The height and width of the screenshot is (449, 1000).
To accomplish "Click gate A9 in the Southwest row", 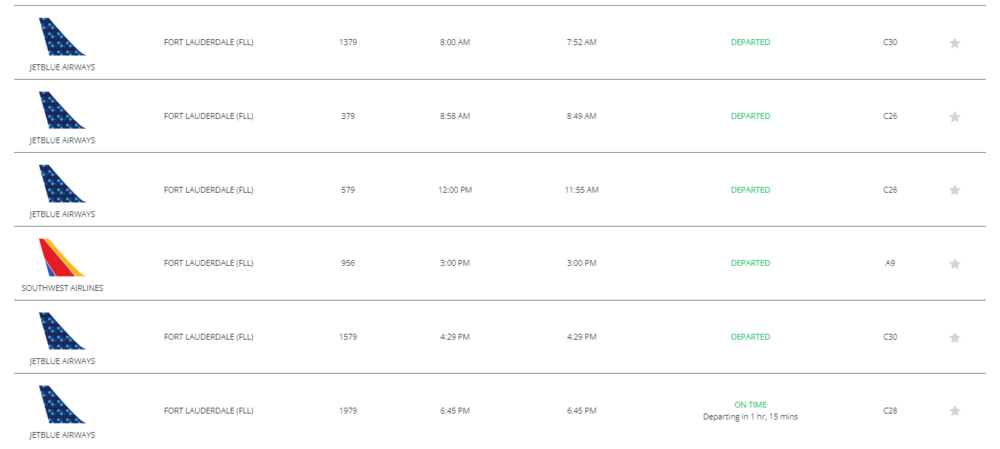I will click(x=890, y=263).
